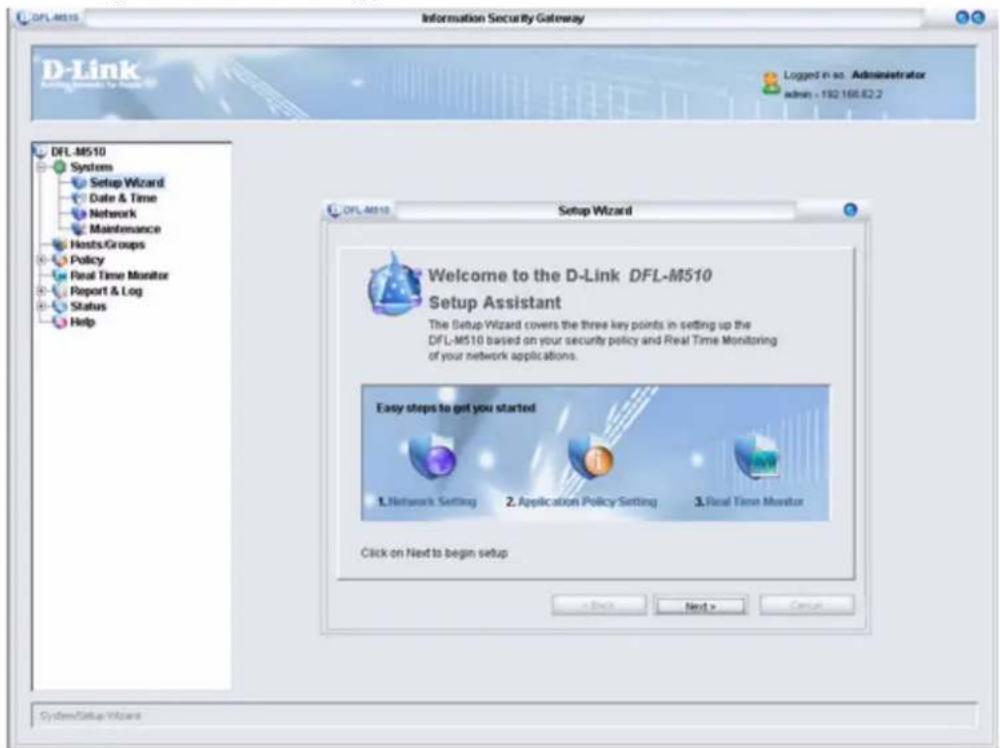This screenshot has height=748, width=1000.
Task: Select the Hosts/Groups tree label
Action: click(107, 245)
